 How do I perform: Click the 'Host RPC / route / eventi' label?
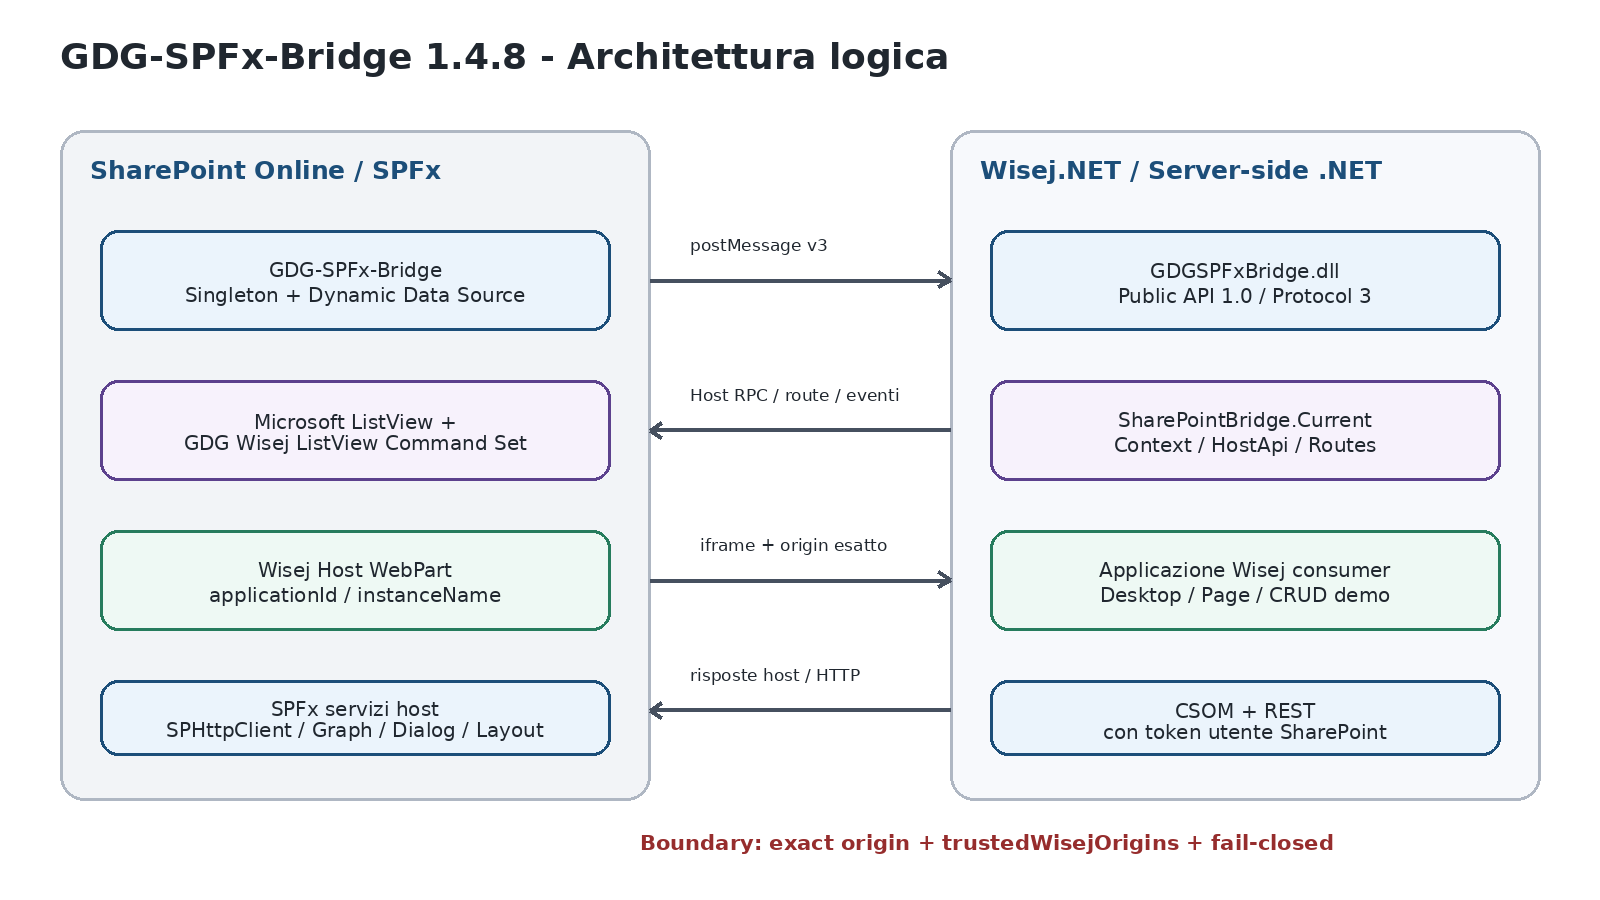(795, 396)
